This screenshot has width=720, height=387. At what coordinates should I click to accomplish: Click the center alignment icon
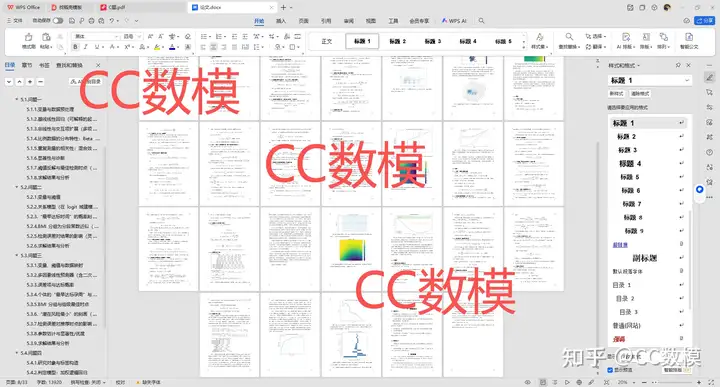coord(214,47)
